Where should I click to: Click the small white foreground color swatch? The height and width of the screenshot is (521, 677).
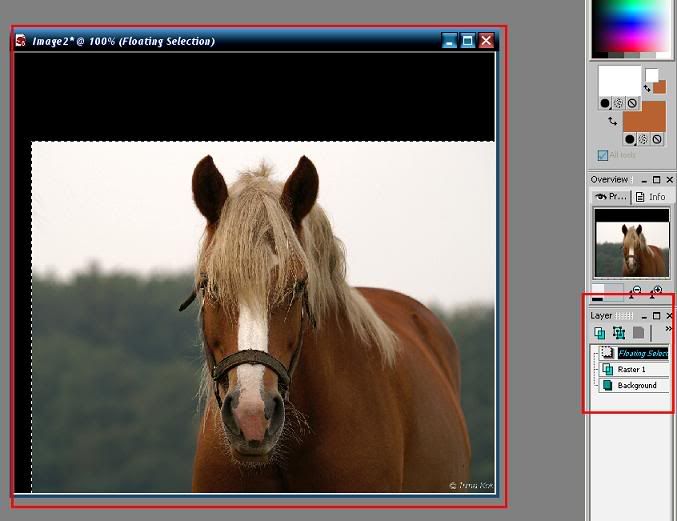point(652,75)
